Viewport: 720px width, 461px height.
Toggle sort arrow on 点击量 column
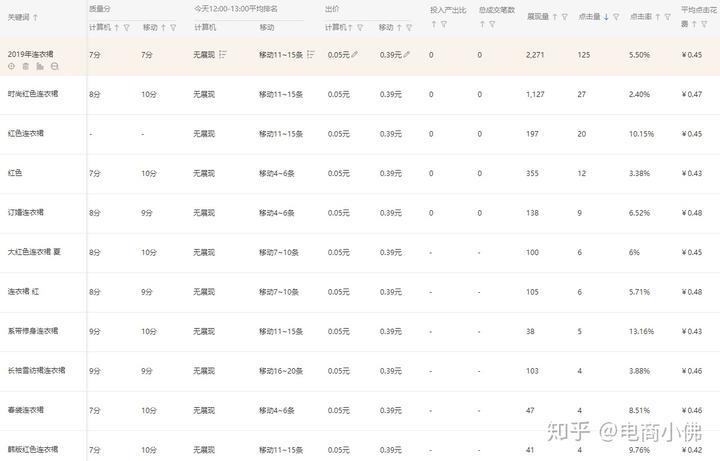(606, 17)
